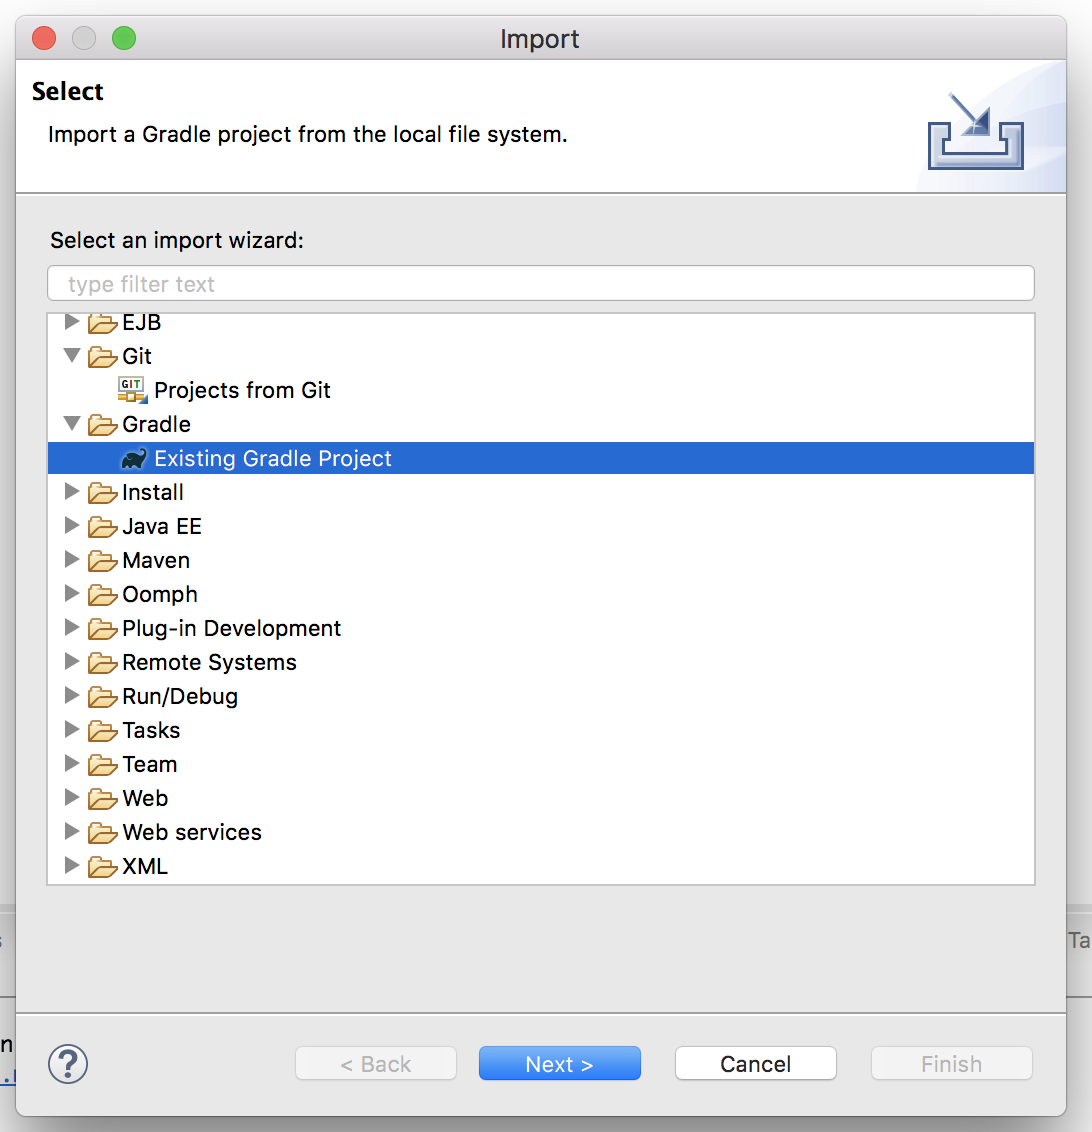Collapse the Gradle tree category
Screen dimensions: 1092x1132
coord(72,424)
